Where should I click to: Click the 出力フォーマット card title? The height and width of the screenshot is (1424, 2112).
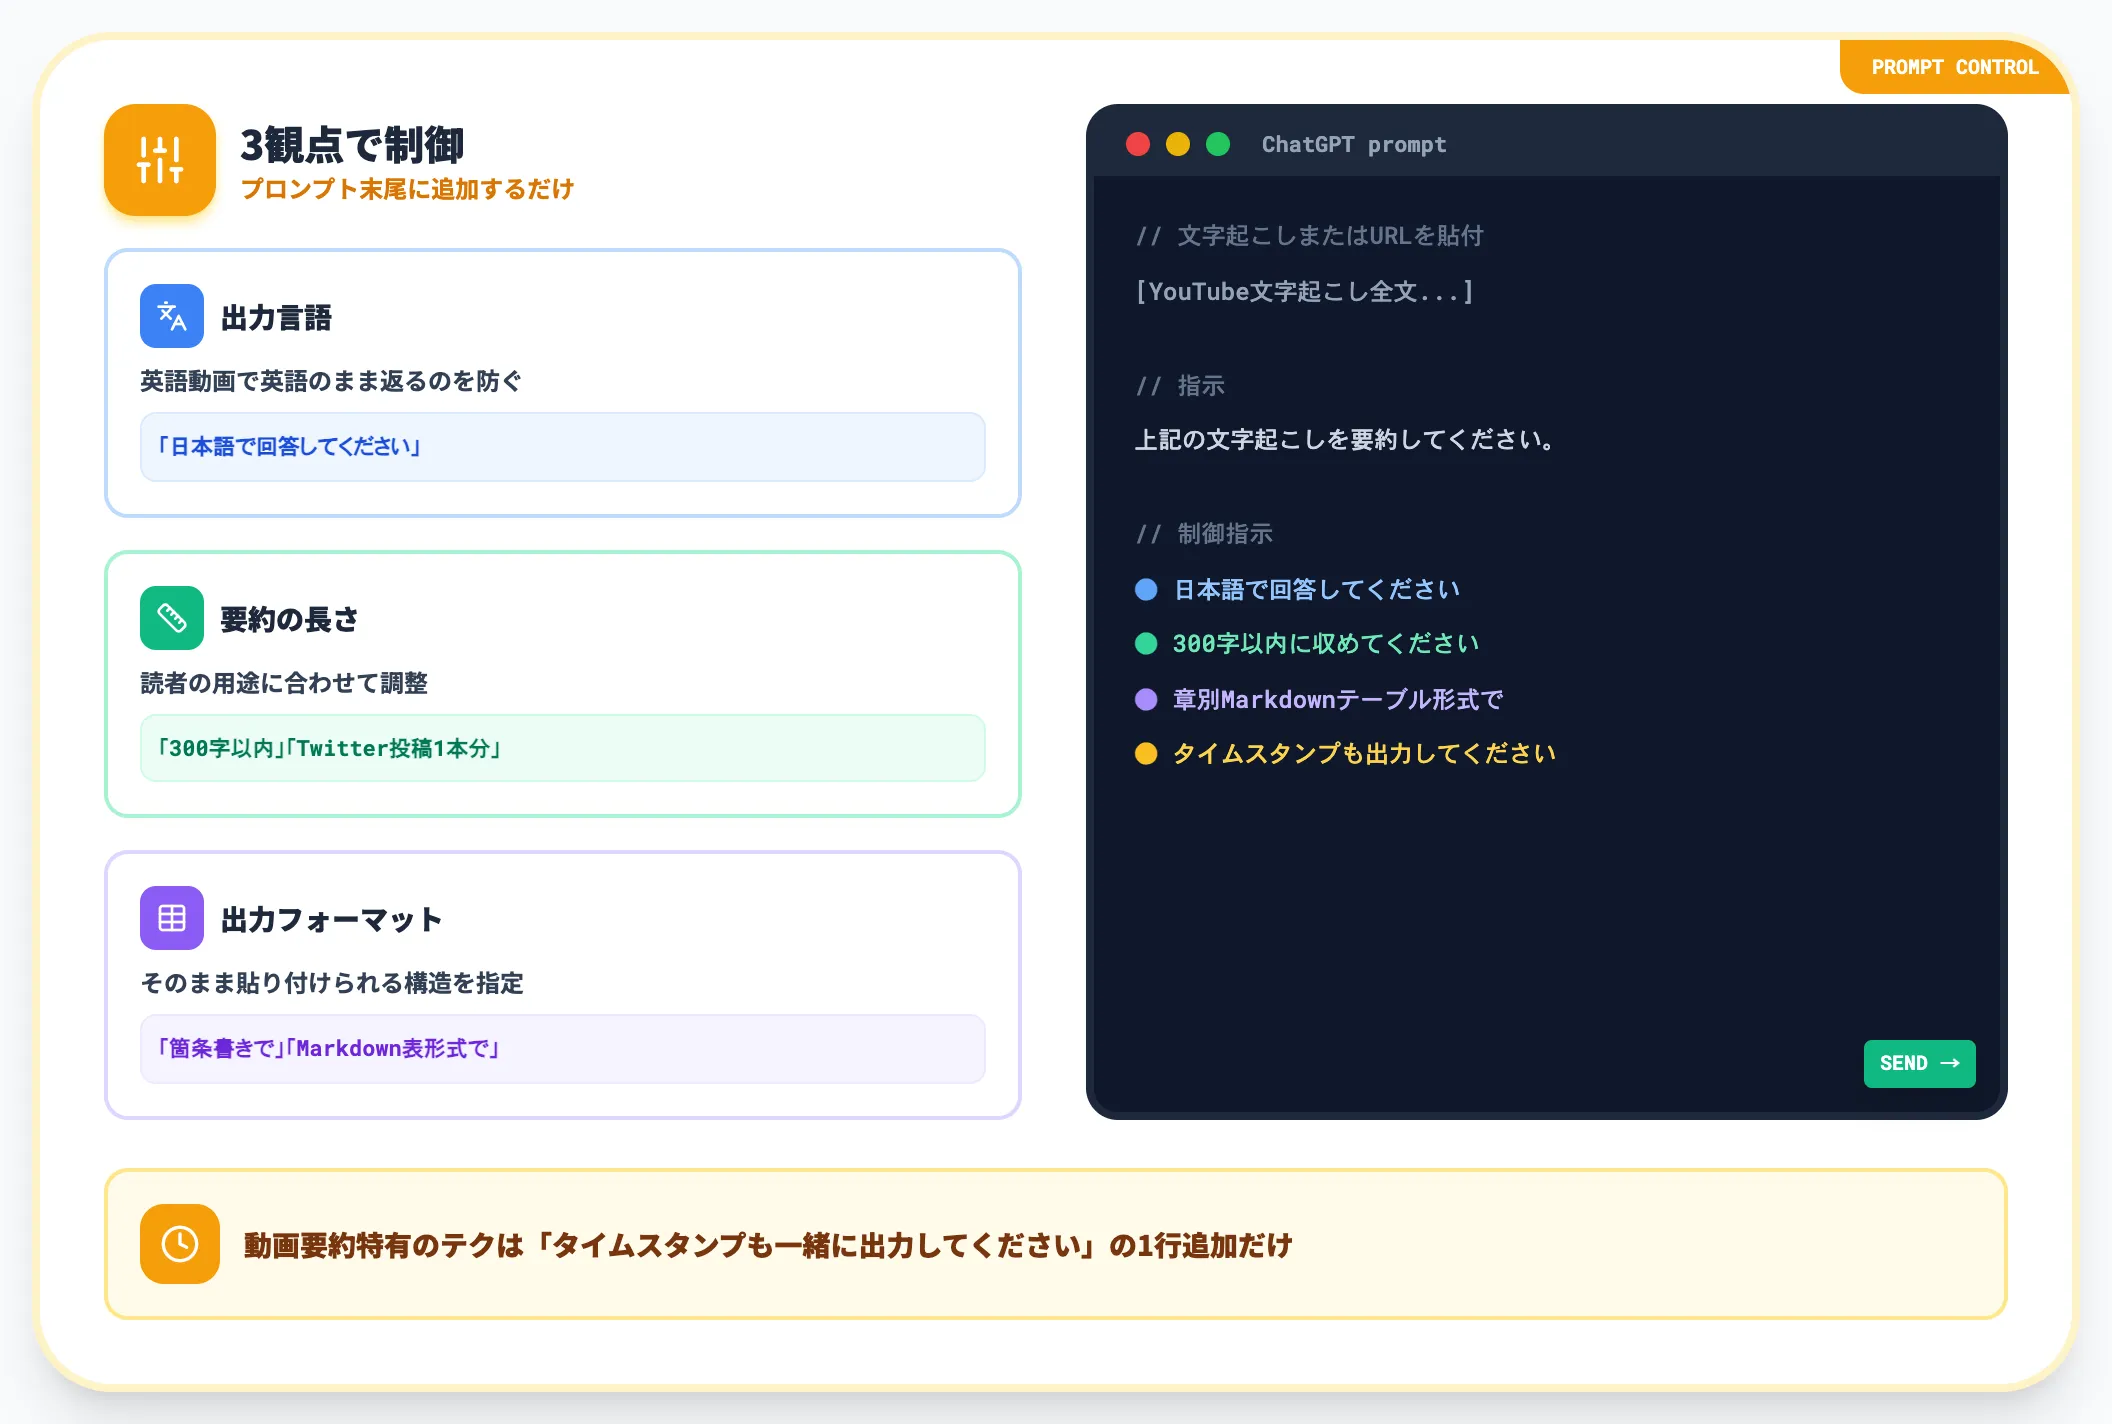331,920
